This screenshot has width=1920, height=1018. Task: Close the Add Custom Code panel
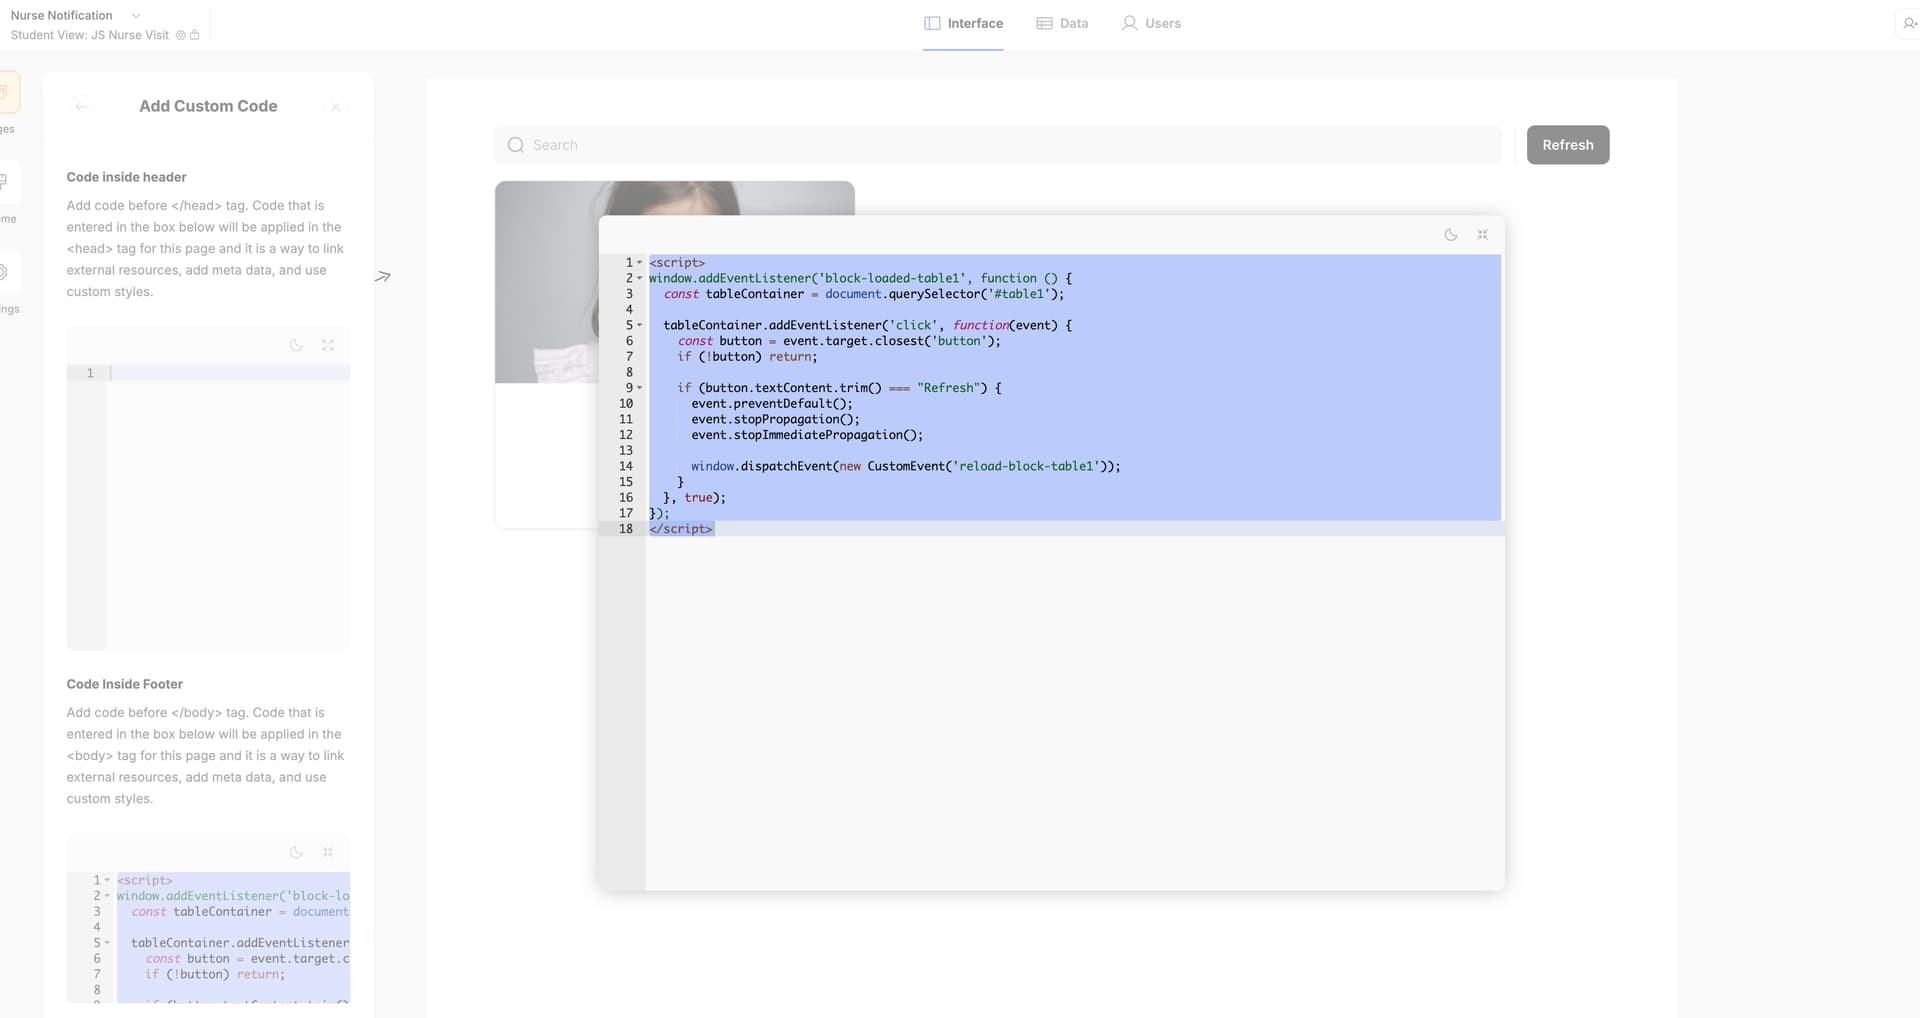[336, 107]
